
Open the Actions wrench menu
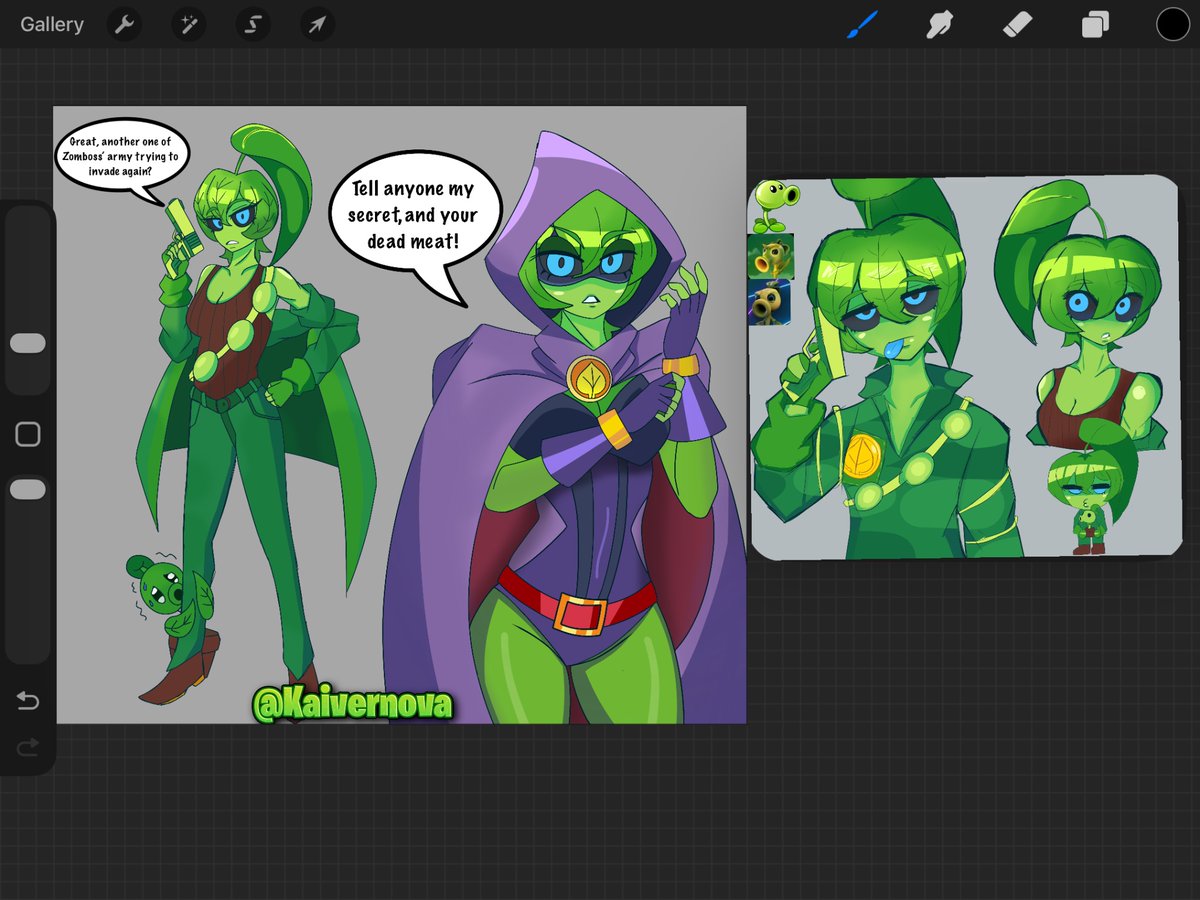point(124,24)
